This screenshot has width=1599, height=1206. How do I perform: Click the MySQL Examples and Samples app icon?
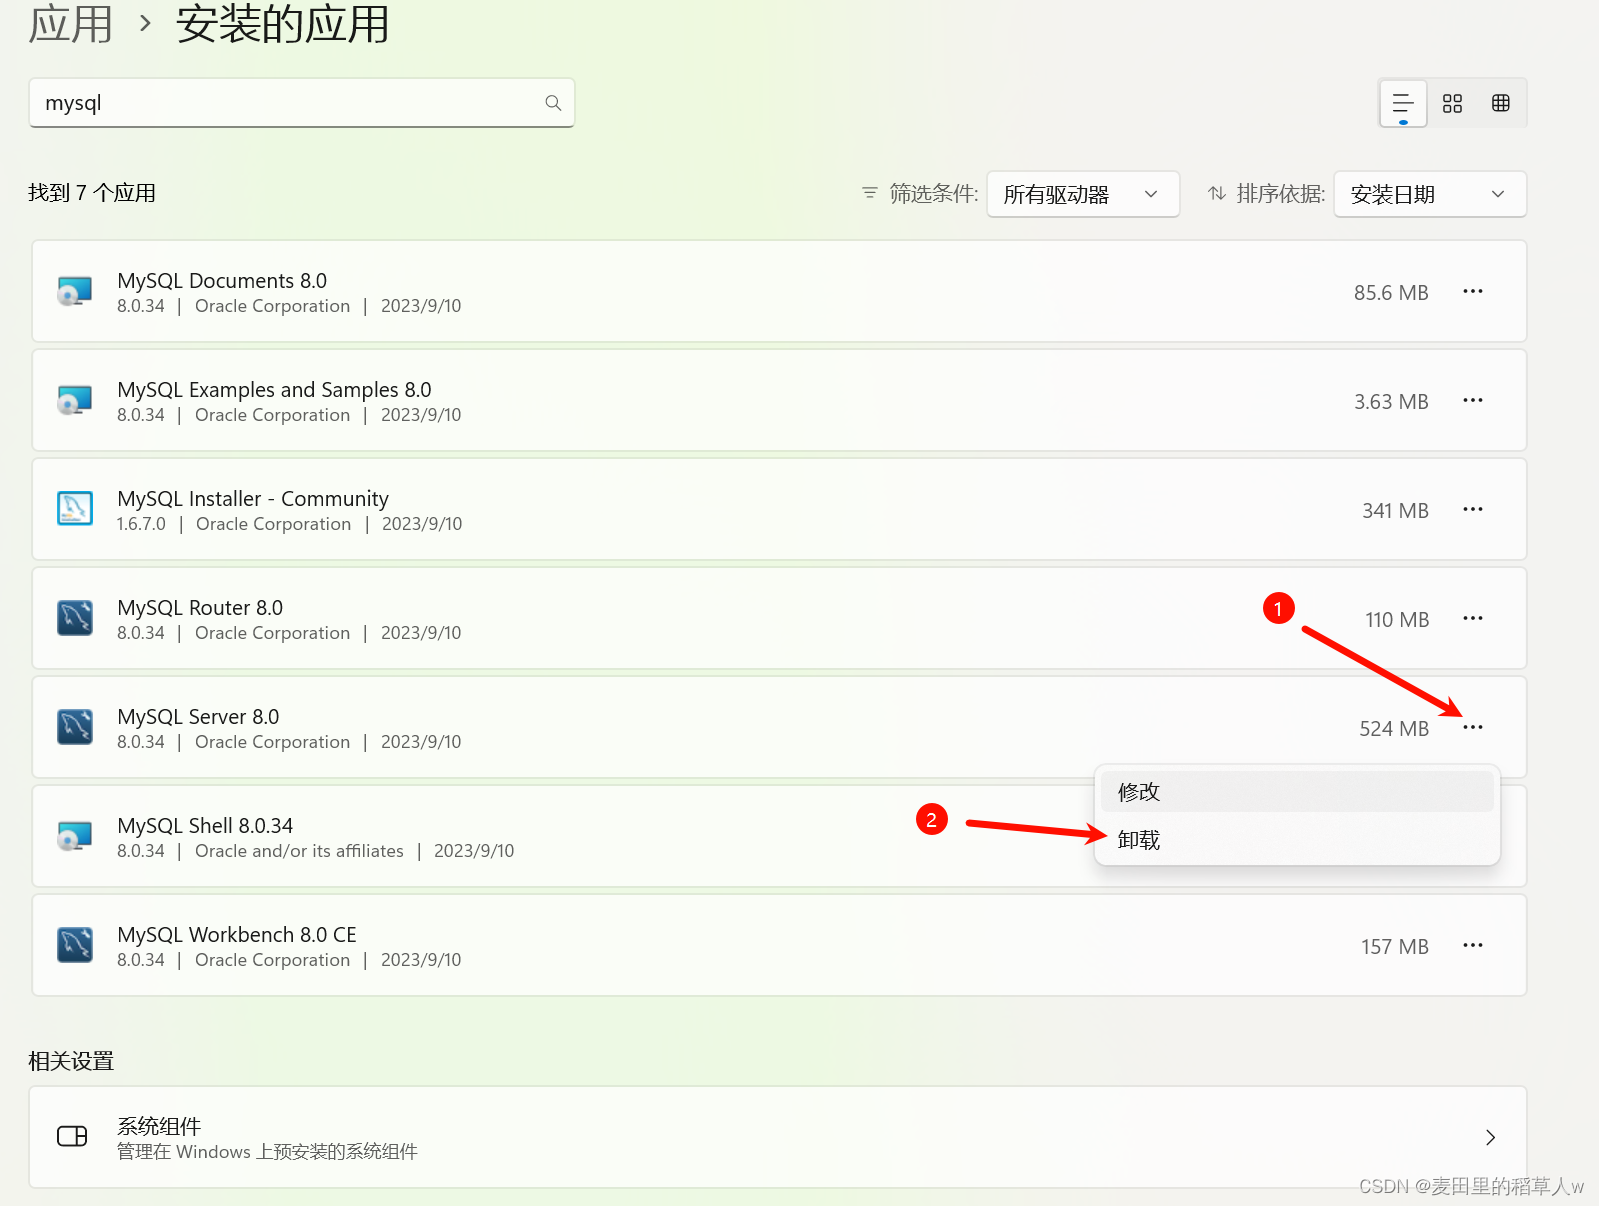click(75, 400)
